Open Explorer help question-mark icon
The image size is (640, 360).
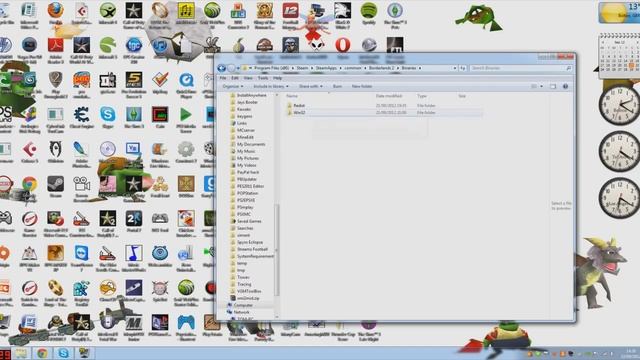click(565, 87)
